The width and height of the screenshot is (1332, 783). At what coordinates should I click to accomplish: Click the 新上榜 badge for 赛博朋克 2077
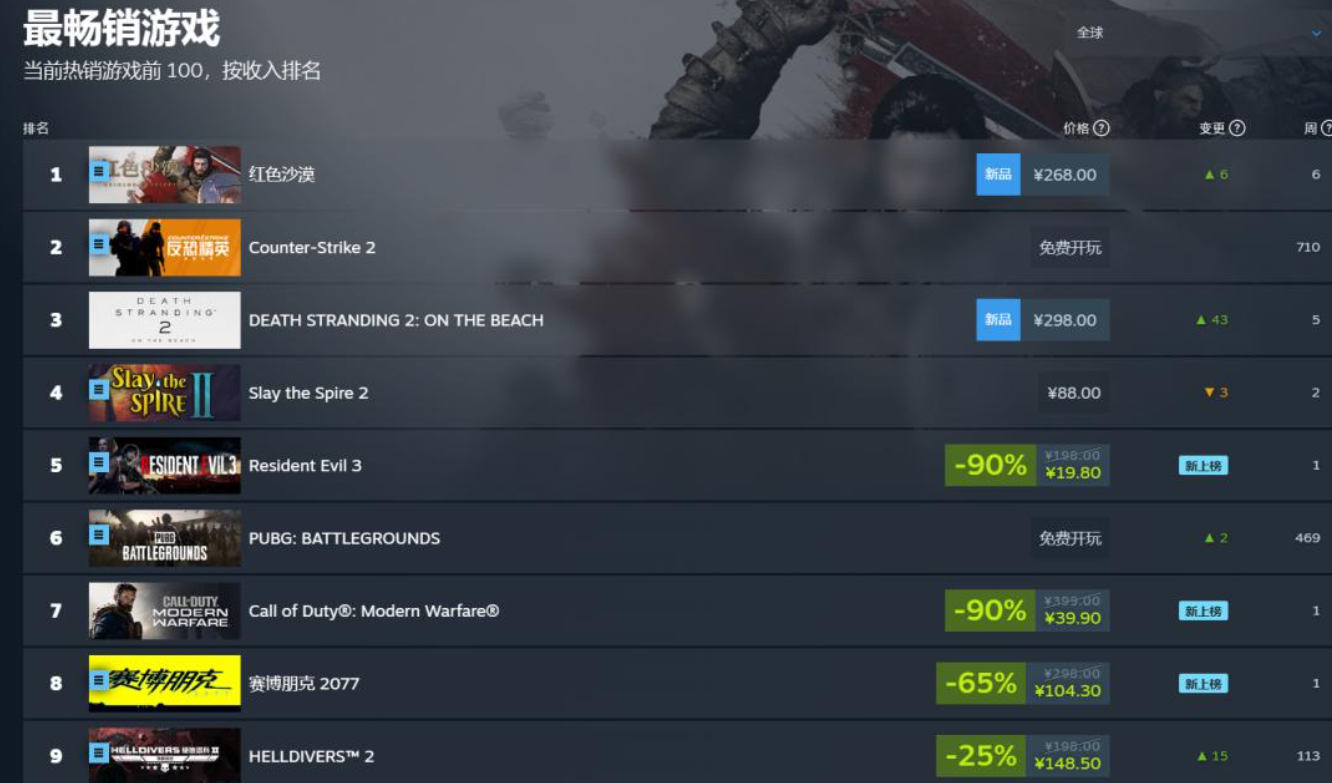pos(1203,684)
